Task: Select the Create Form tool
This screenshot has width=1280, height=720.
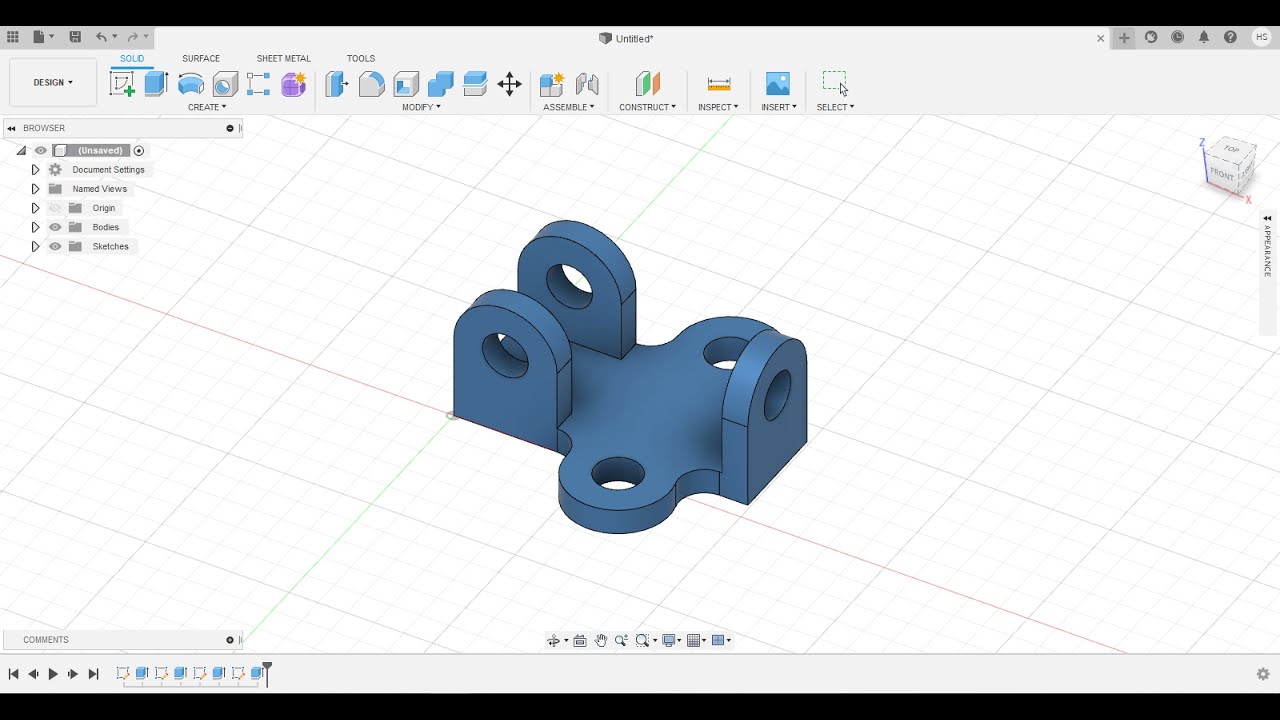Action: pos(293,84)
